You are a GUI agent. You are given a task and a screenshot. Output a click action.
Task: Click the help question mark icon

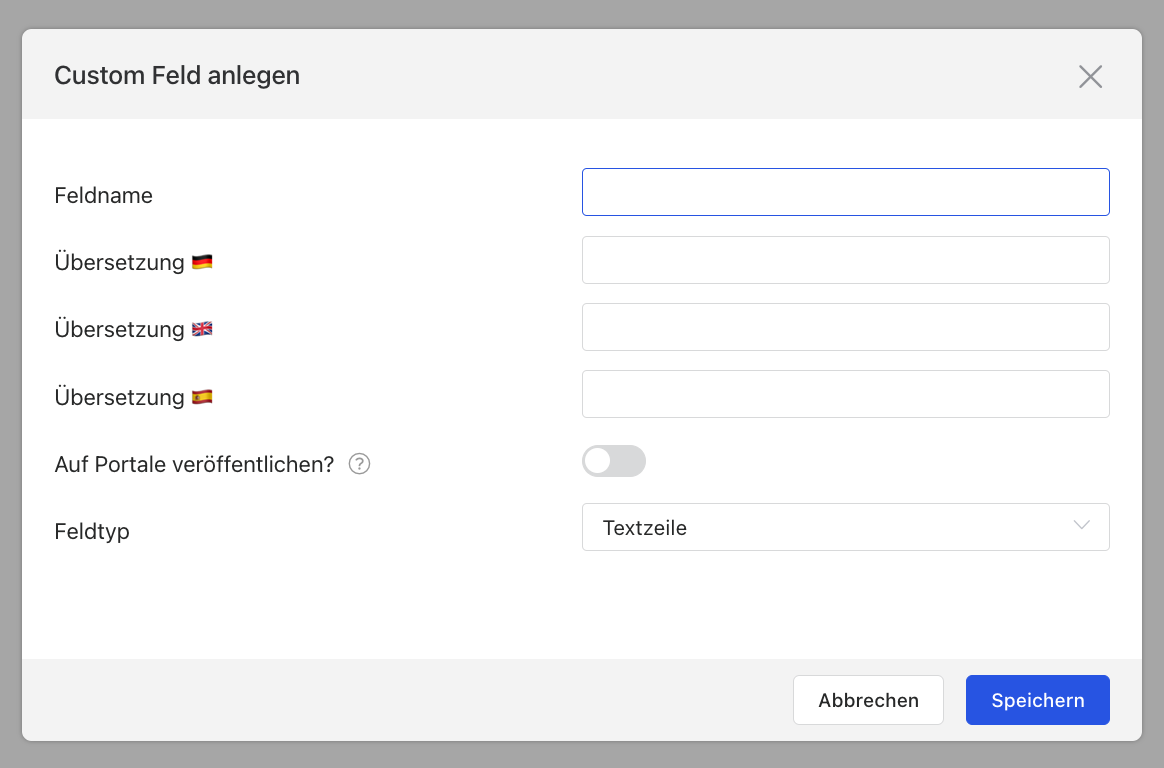click(360, 464)
